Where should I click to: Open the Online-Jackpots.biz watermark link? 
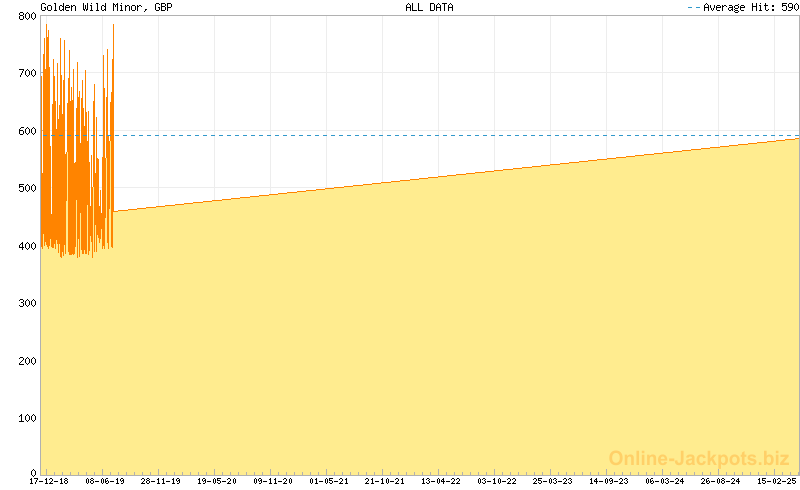click(x=699, y=458)
